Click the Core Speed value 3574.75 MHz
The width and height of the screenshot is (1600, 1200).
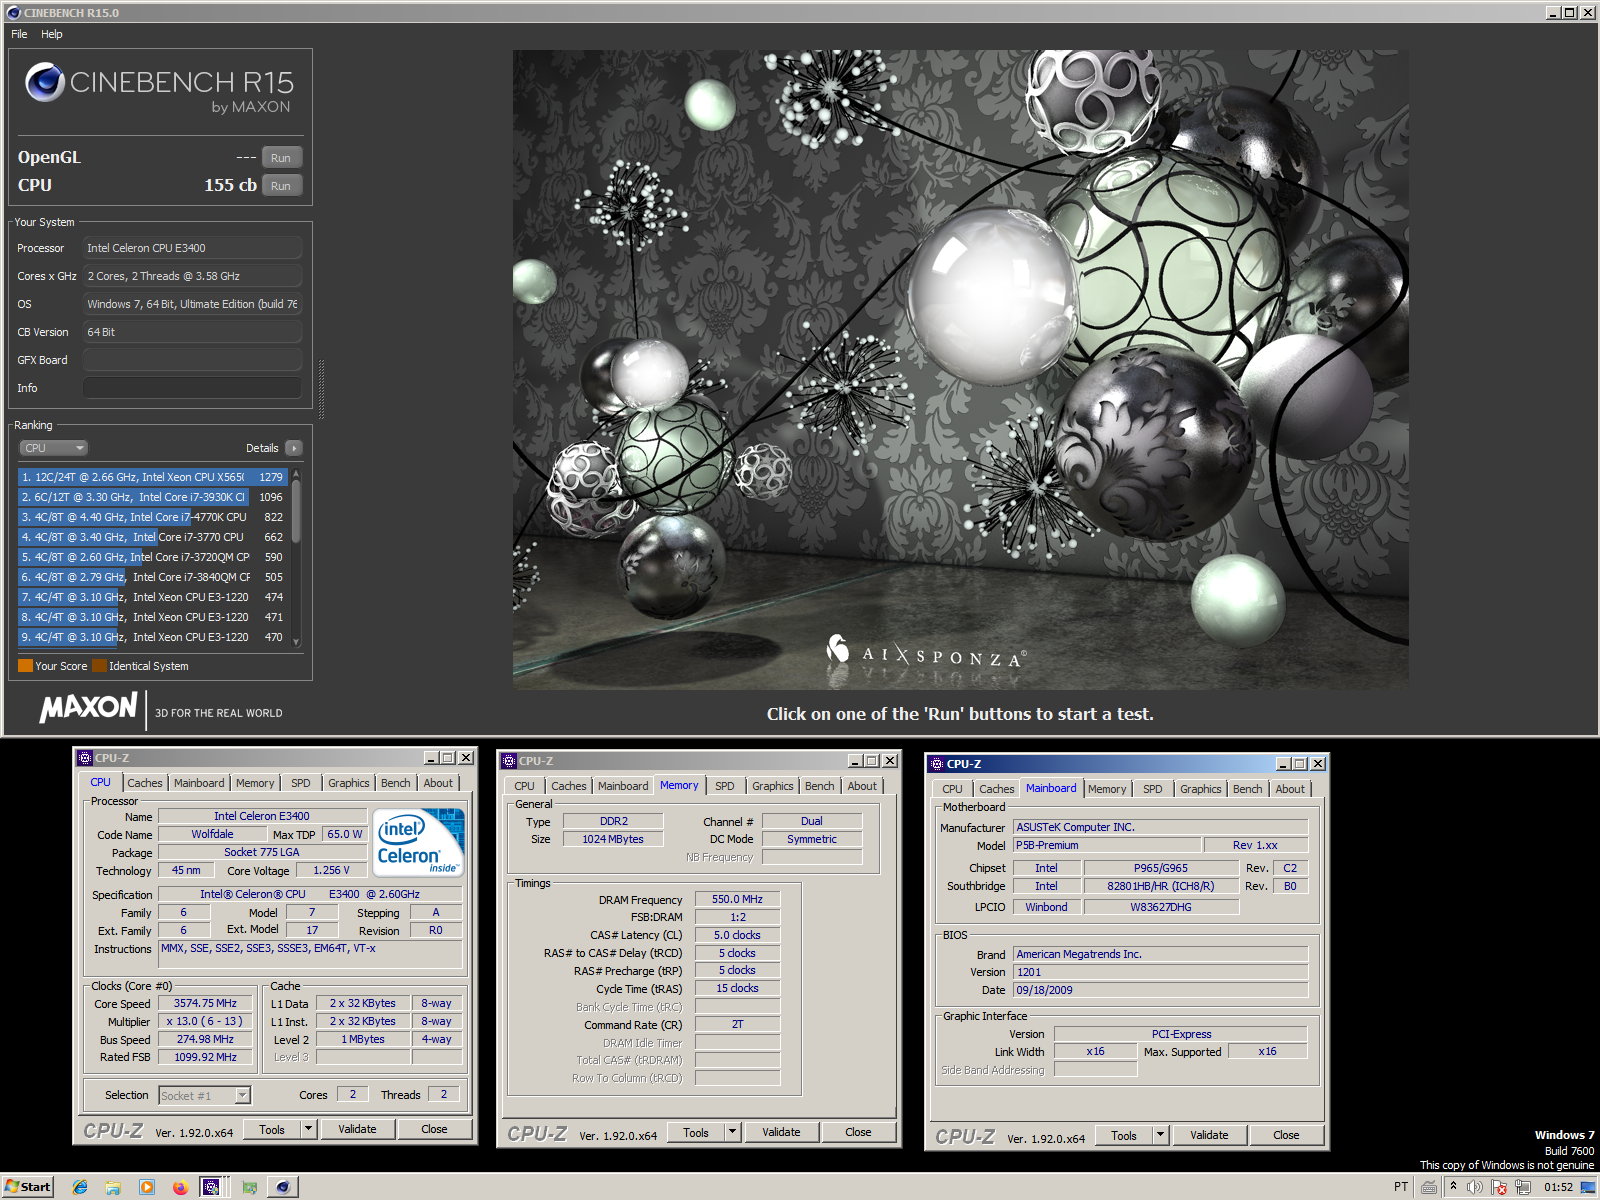pos(205,1003)
